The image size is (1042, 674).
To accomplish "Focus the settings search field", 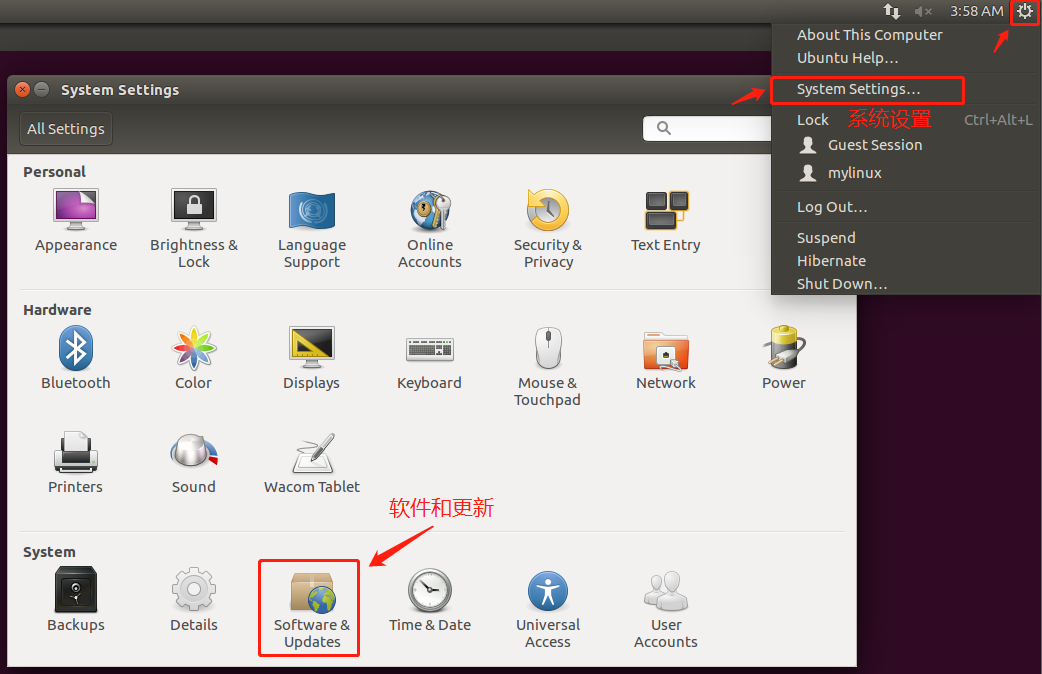I will point(707,128).
